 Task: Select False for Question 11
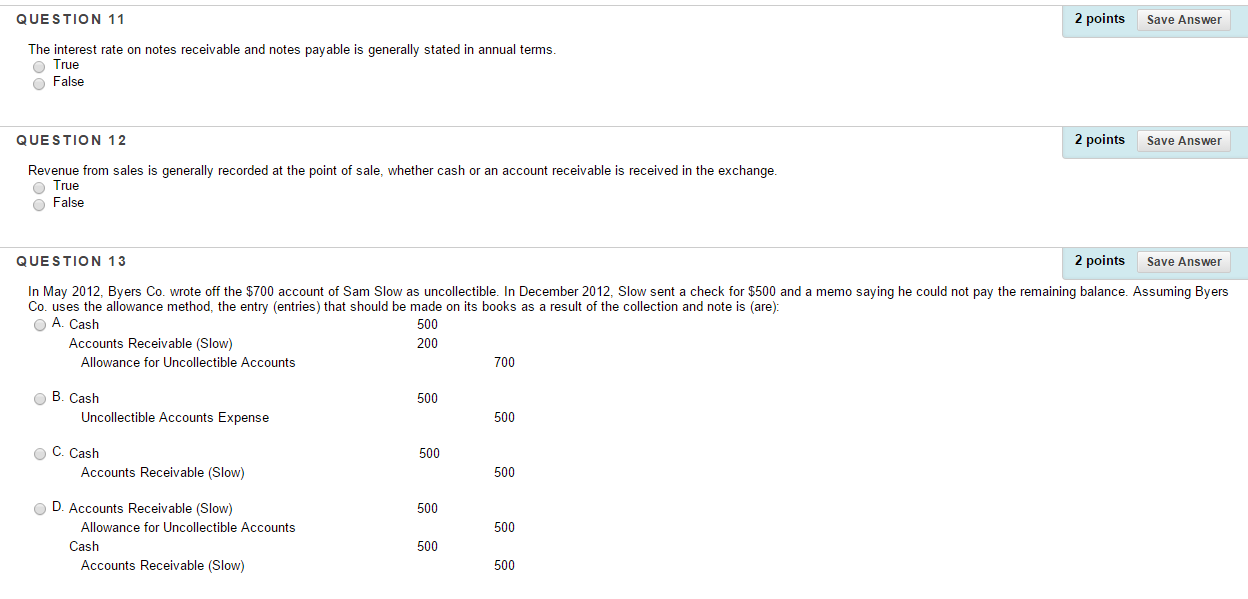click(39, 83)
